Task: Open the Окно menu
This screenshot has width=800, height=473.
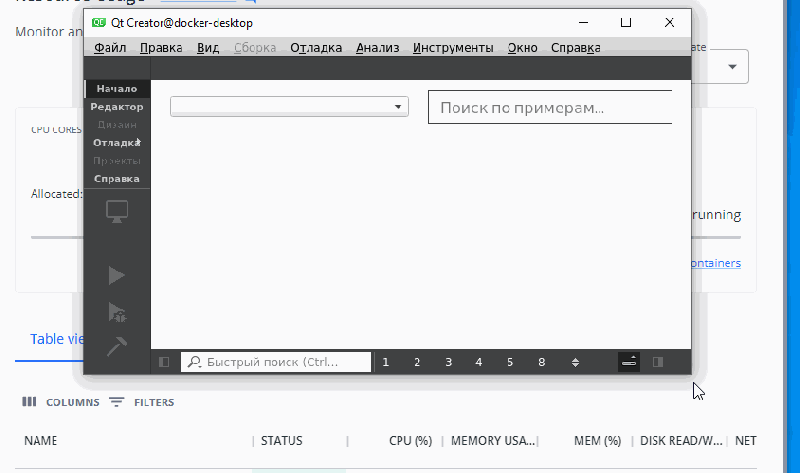Action: [x=522, y=48]
